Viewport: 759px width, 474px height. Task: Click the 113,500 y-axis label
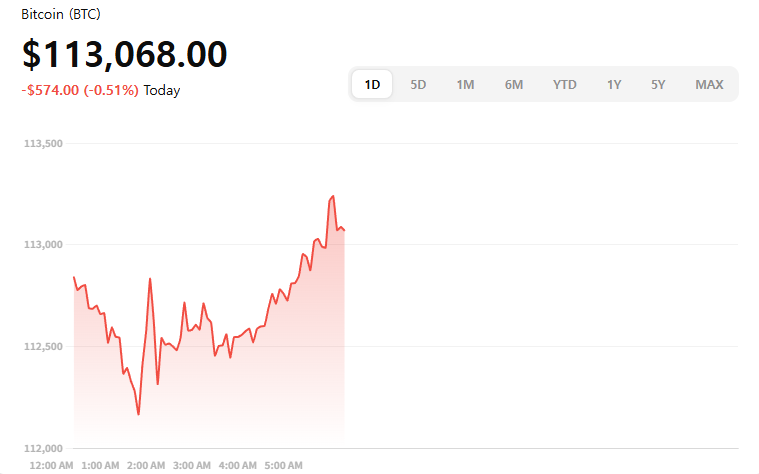coord(43,144)
